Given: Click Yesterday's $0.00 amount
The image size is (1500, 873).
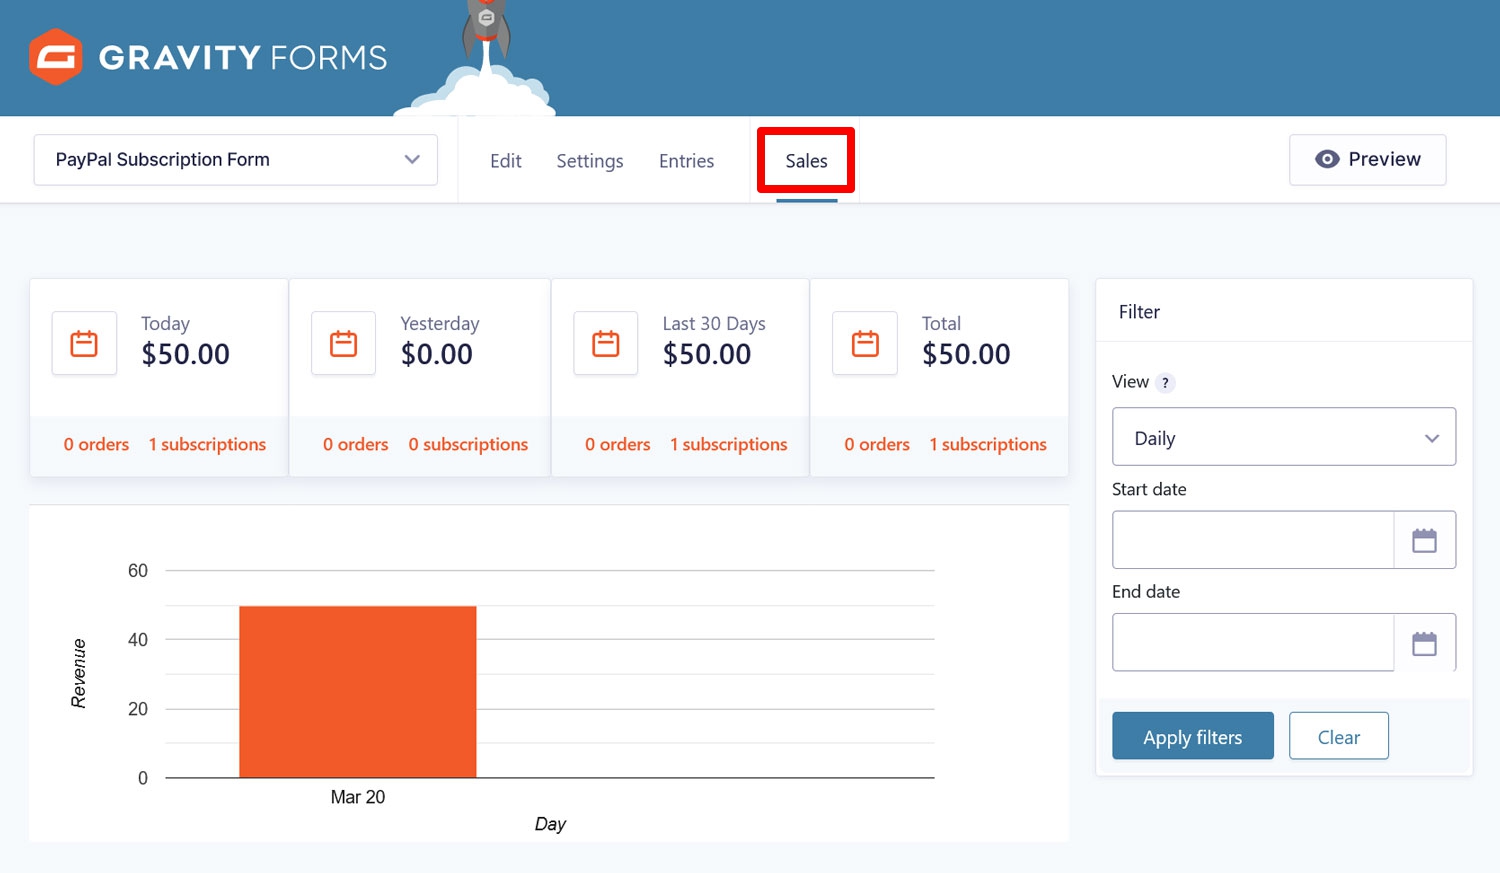Looking at the screenshot, I should coord(437,354).
